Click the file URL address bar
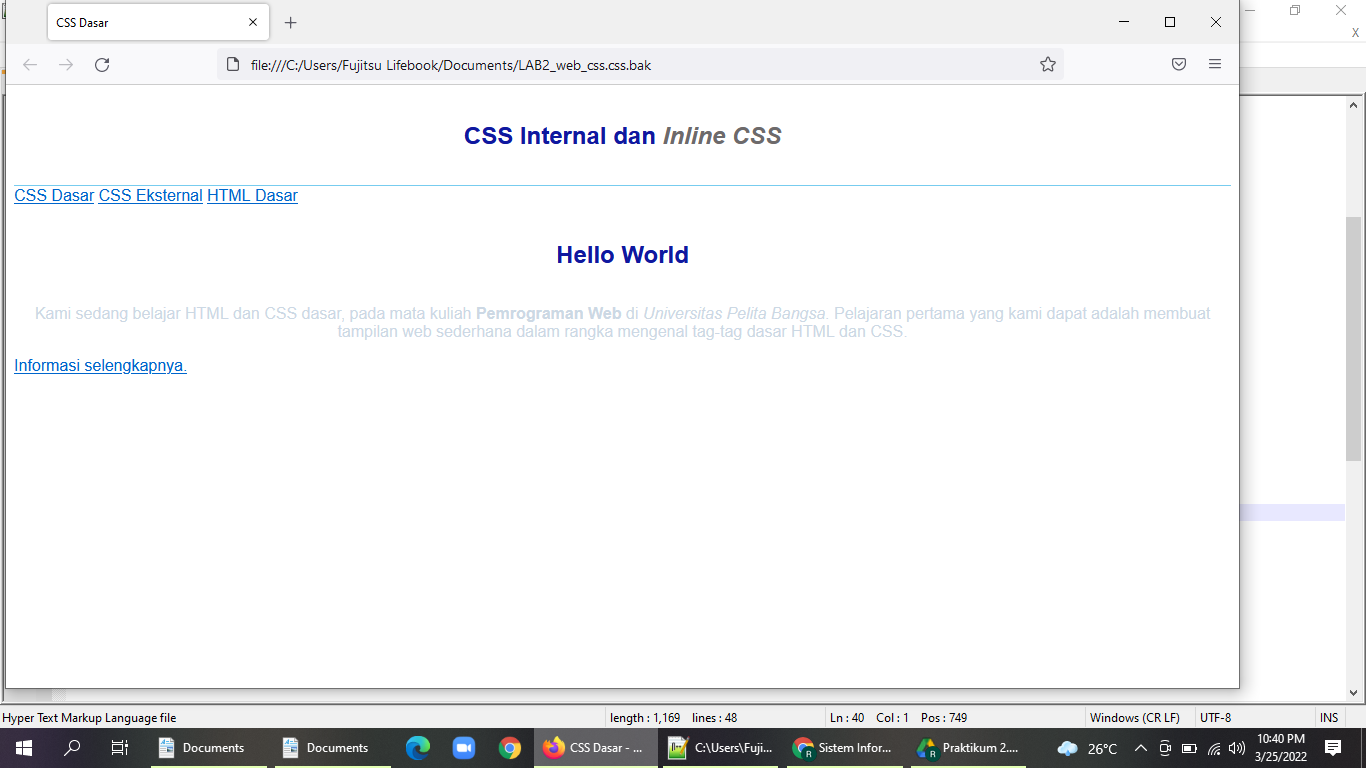Image resolution: width=1366 pixels, height=768 pixels. click(x=640, y=65)
